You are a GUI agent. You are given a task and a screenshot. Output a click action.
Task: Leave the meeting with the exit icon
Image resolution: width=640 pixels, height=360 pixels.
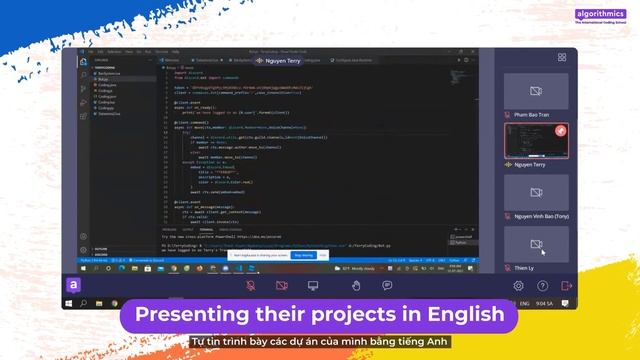(x=567, y=286)
